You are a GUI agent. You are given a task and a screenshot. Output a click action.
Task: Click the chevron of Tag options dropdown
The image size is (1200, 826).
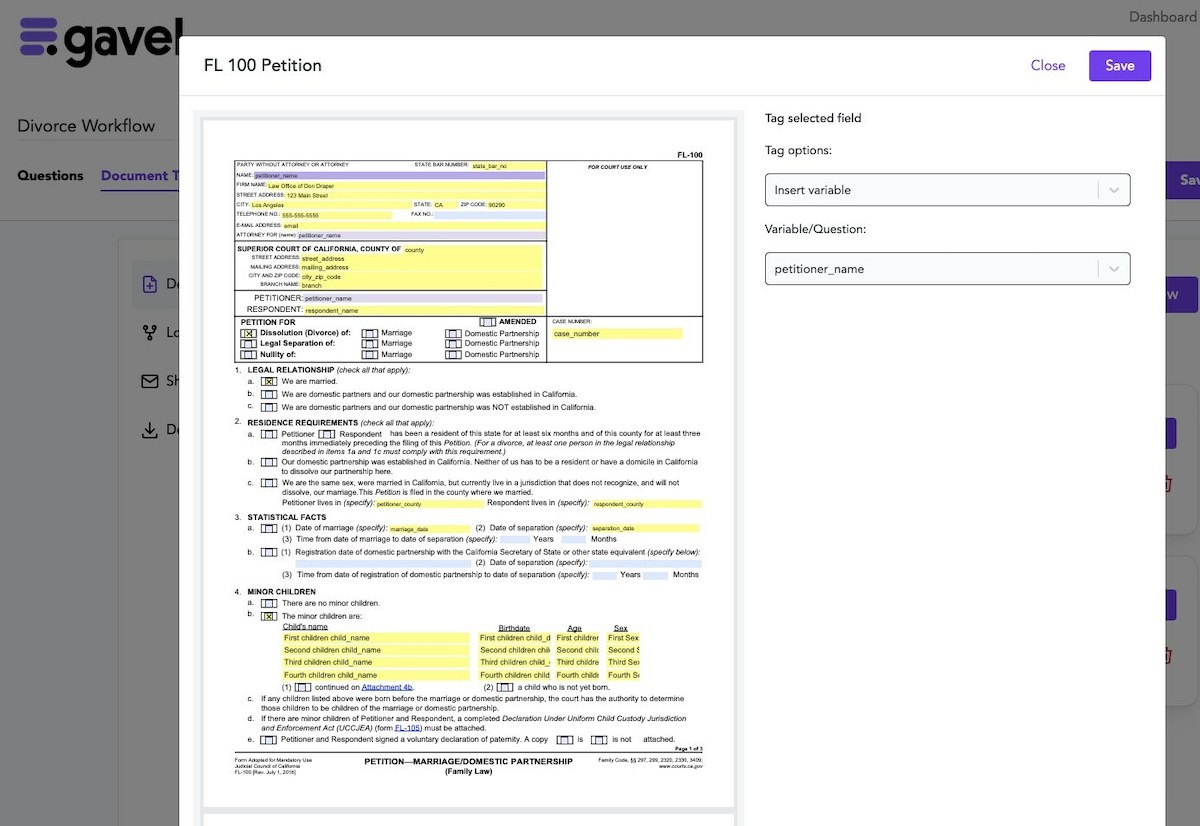point(1114,190)
